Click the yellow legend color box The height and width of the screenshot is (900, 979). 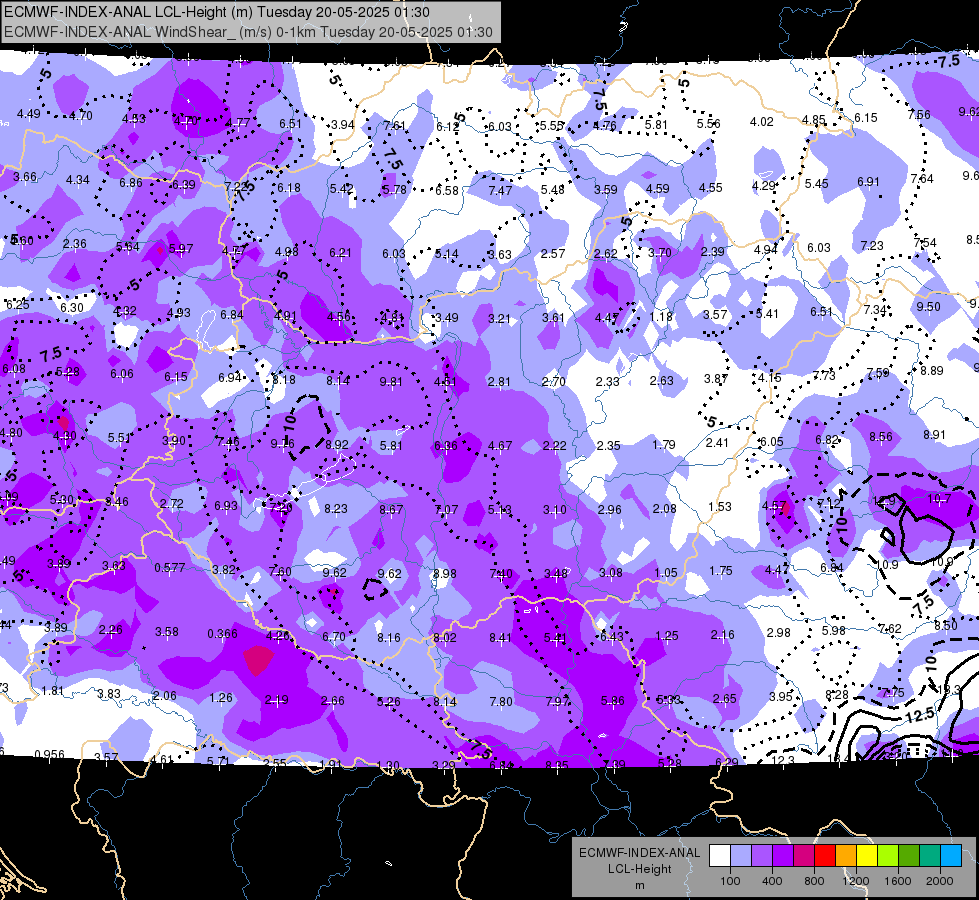pyautogui.click(x=867, y=855)
